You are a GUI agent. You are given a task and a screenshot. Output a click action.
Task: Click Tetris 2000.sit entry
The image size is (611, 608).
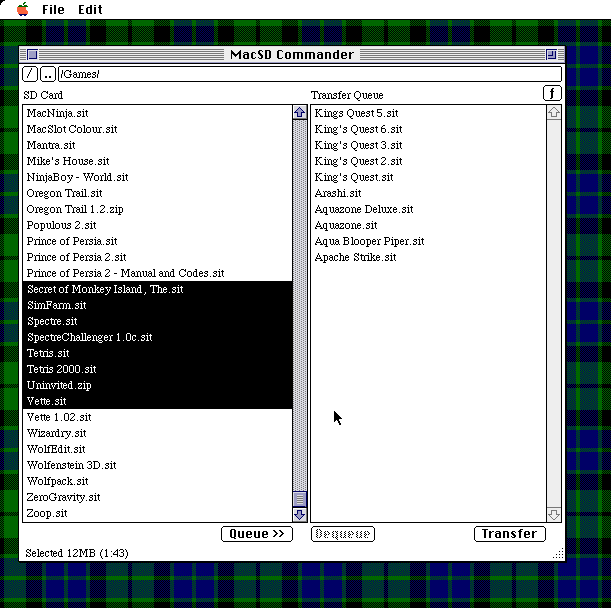[x=157, y=369]
